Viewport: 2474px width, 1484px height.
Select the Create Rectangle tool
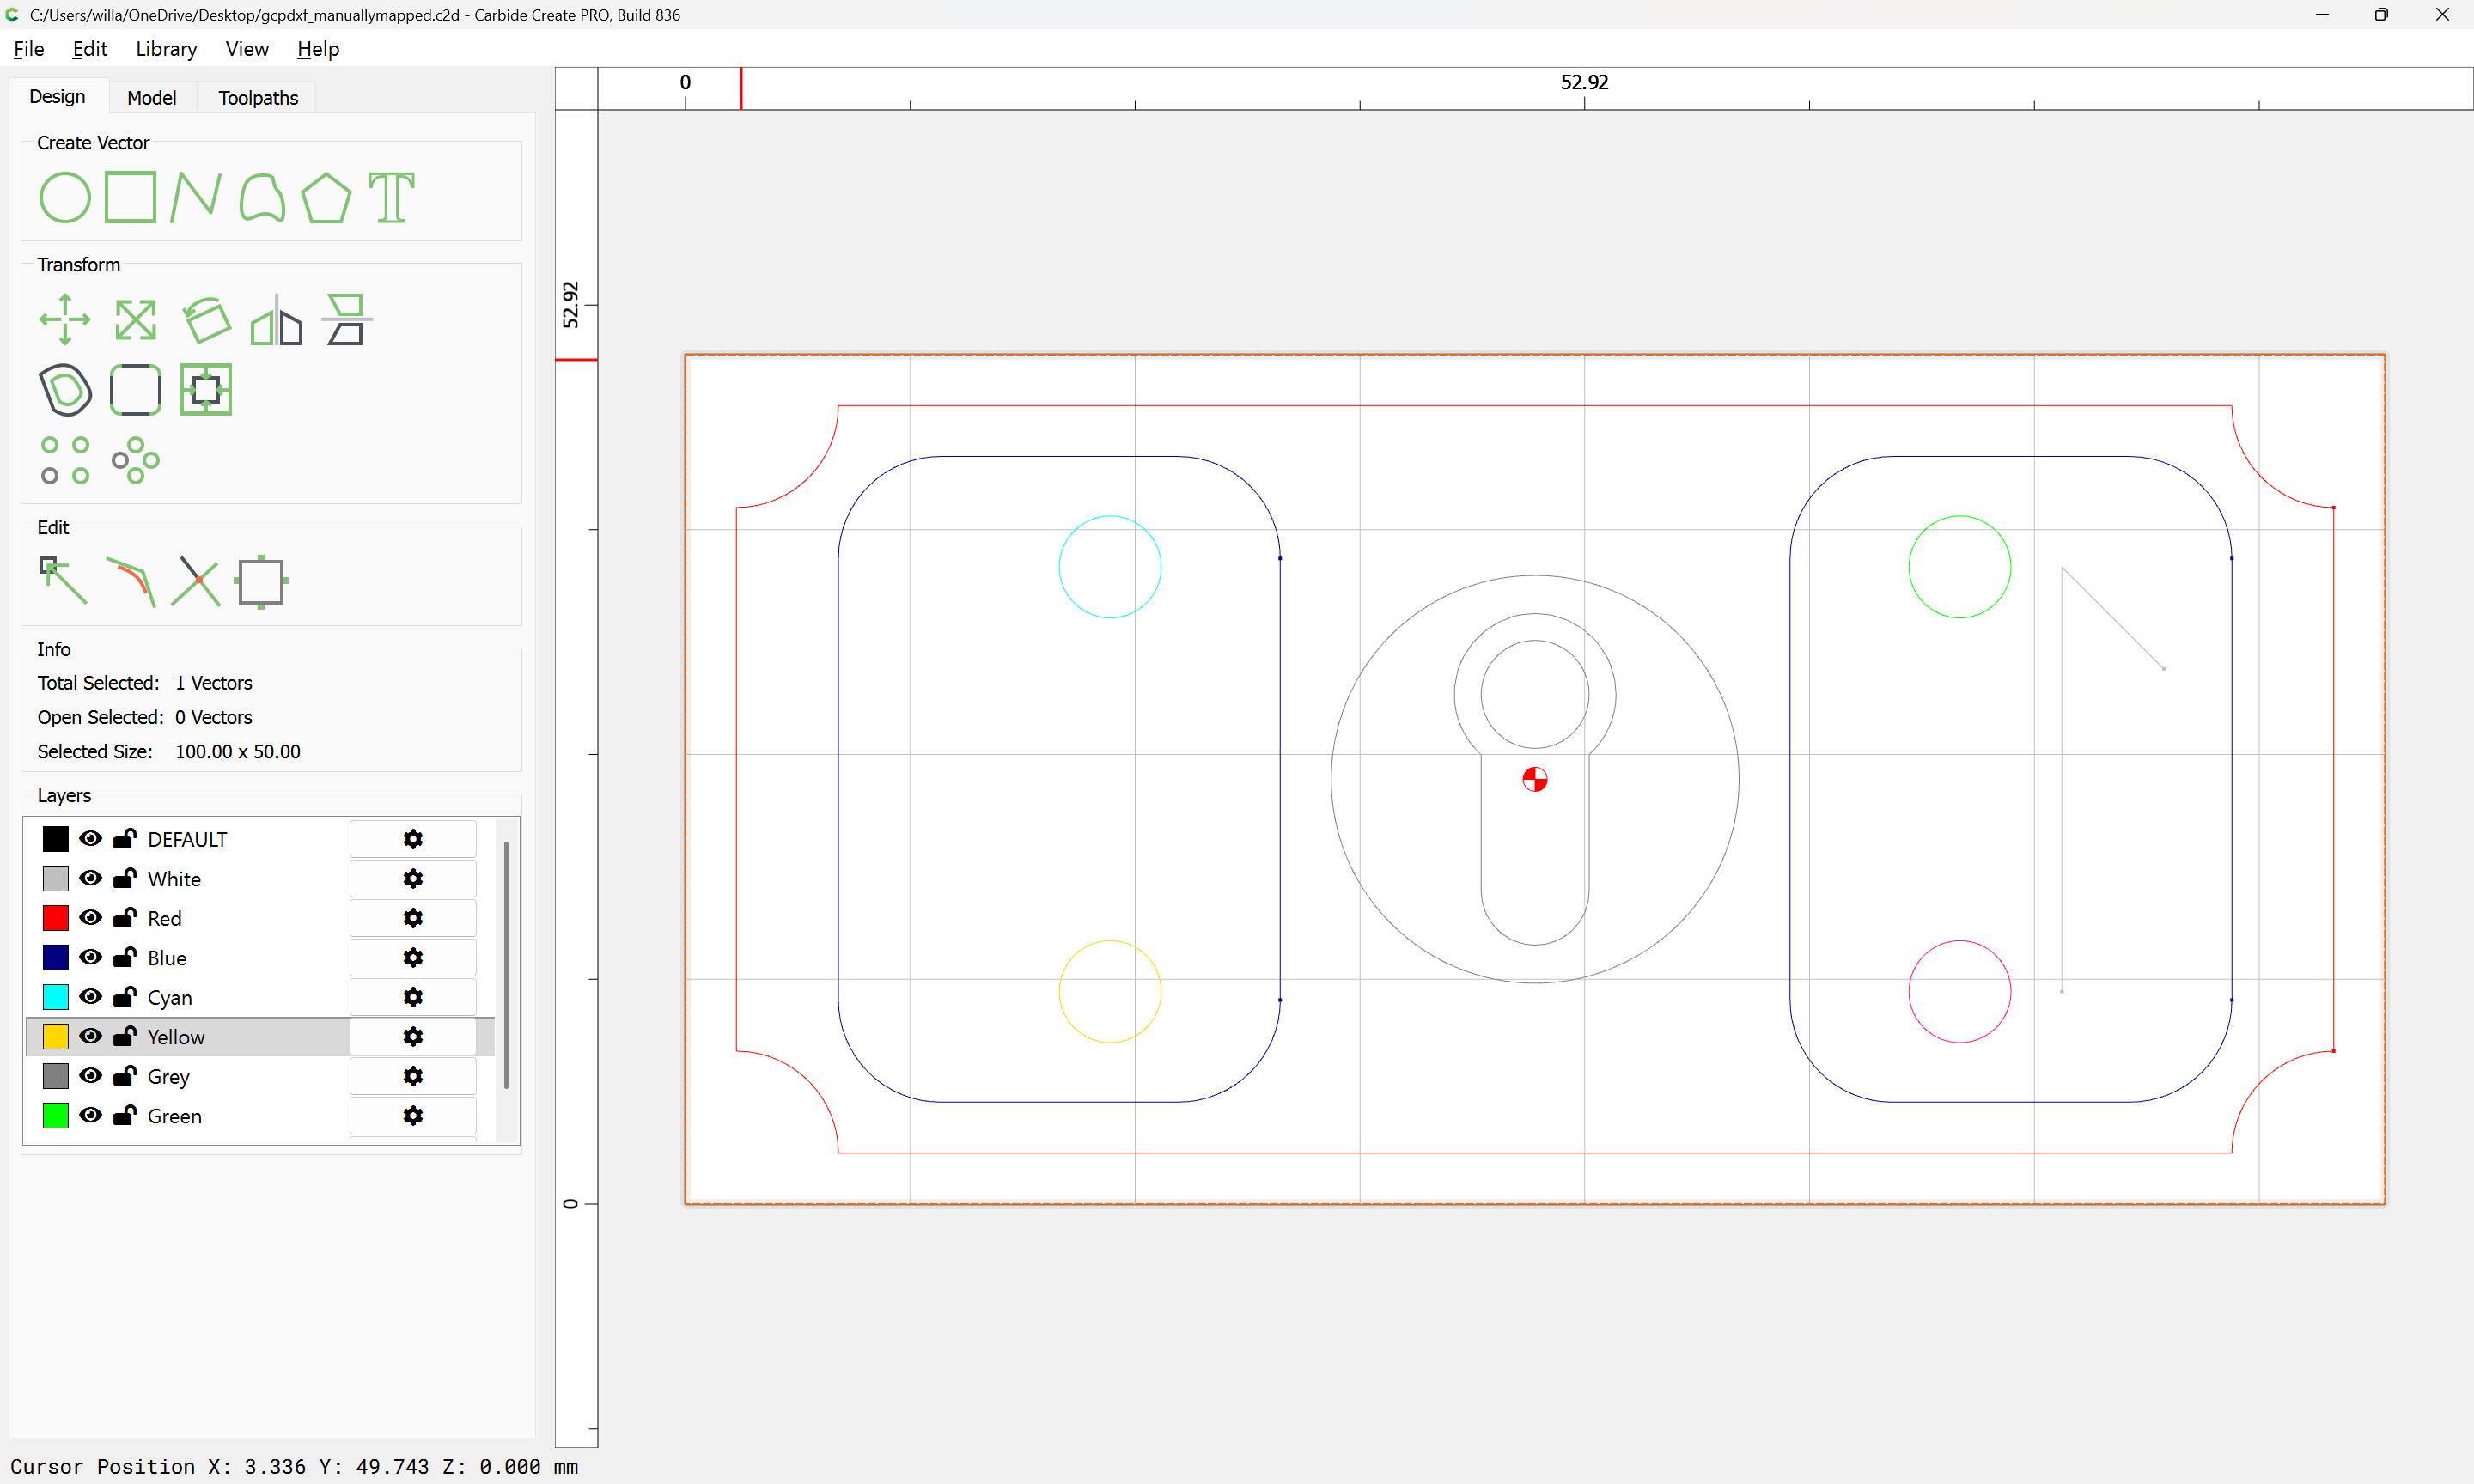click(x=130, y=197)
